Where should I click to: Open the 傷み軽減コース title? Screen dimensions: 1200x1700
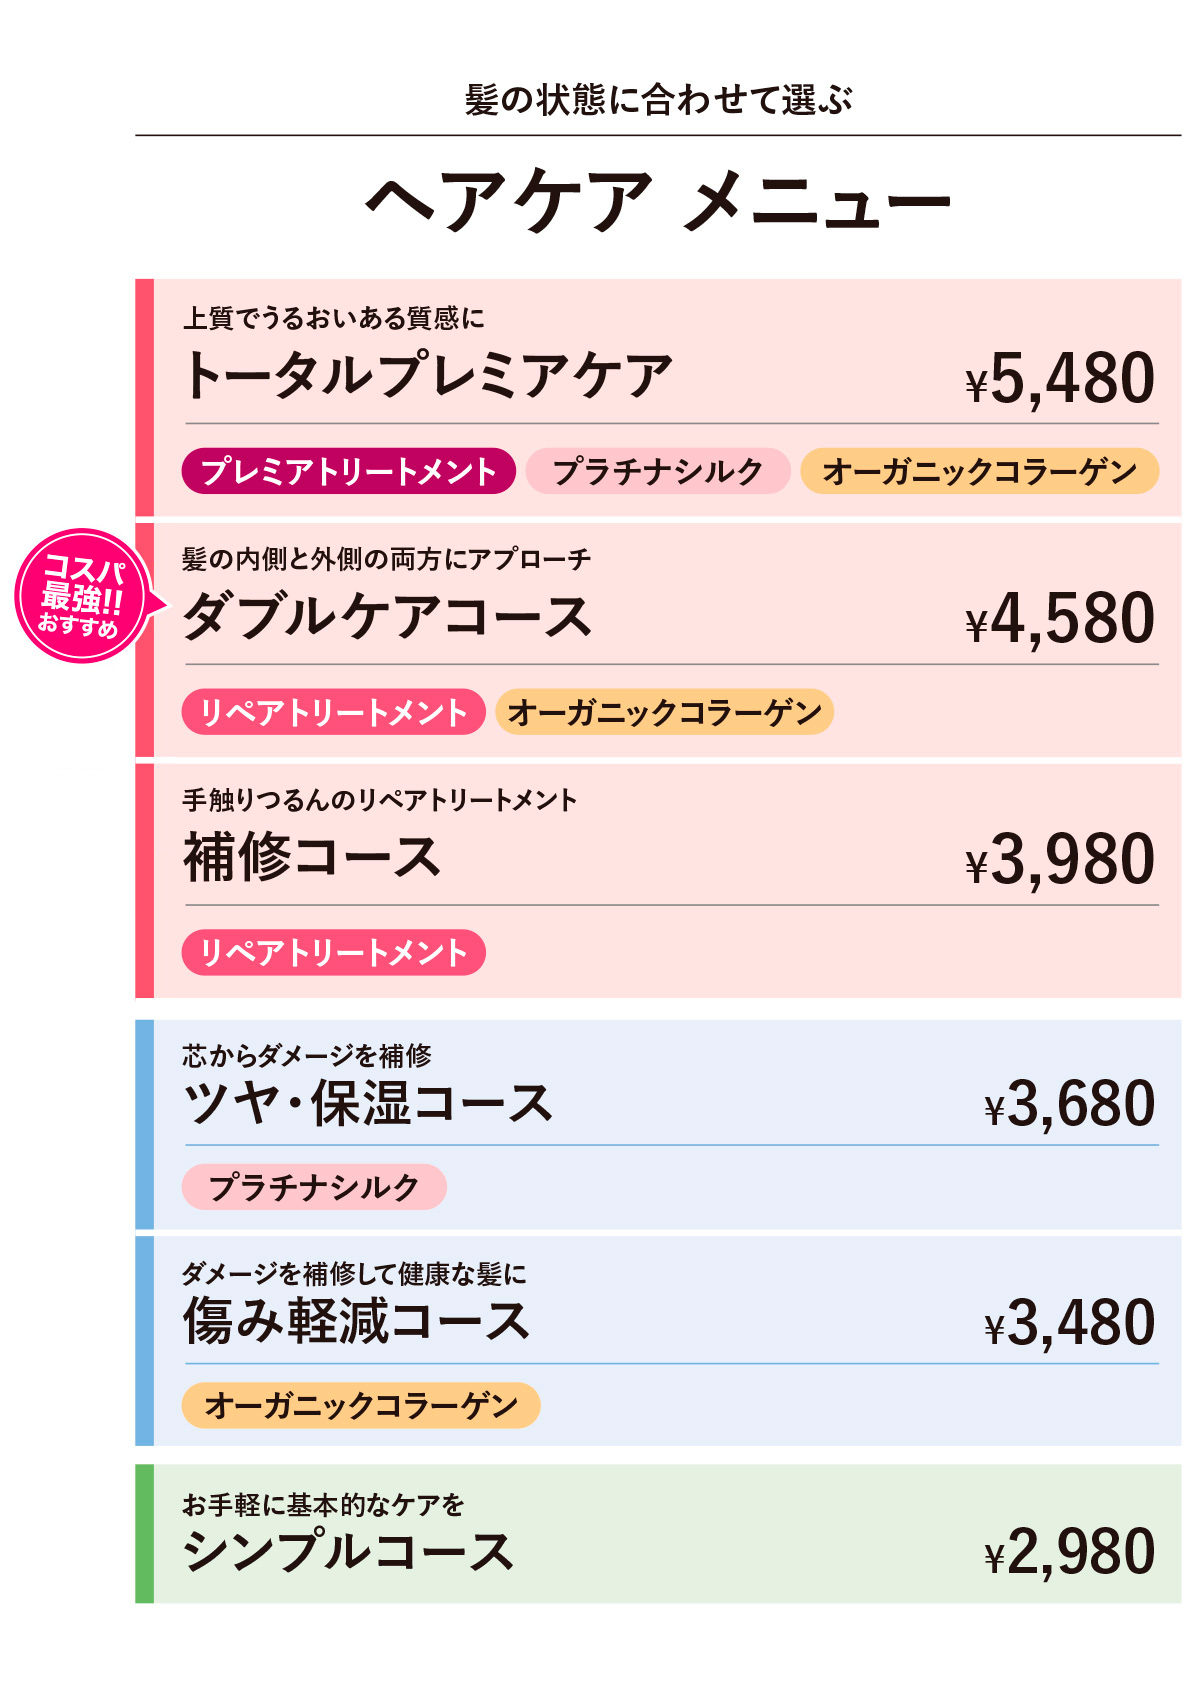357,1322
